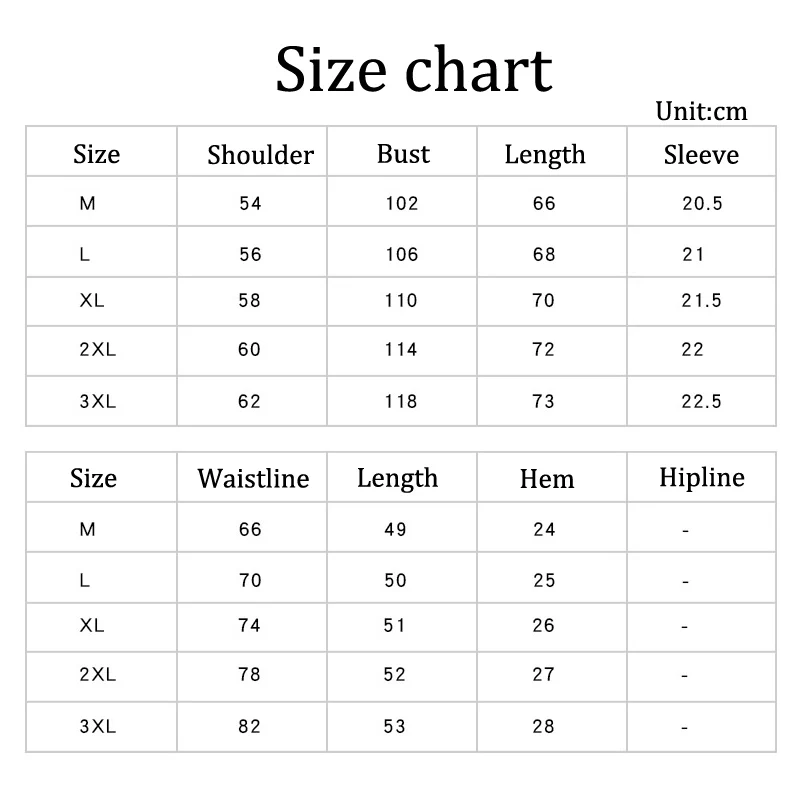Click the bust value 118 cell
The width and height of the screenshot is (800, 800).
click(402, 402)
